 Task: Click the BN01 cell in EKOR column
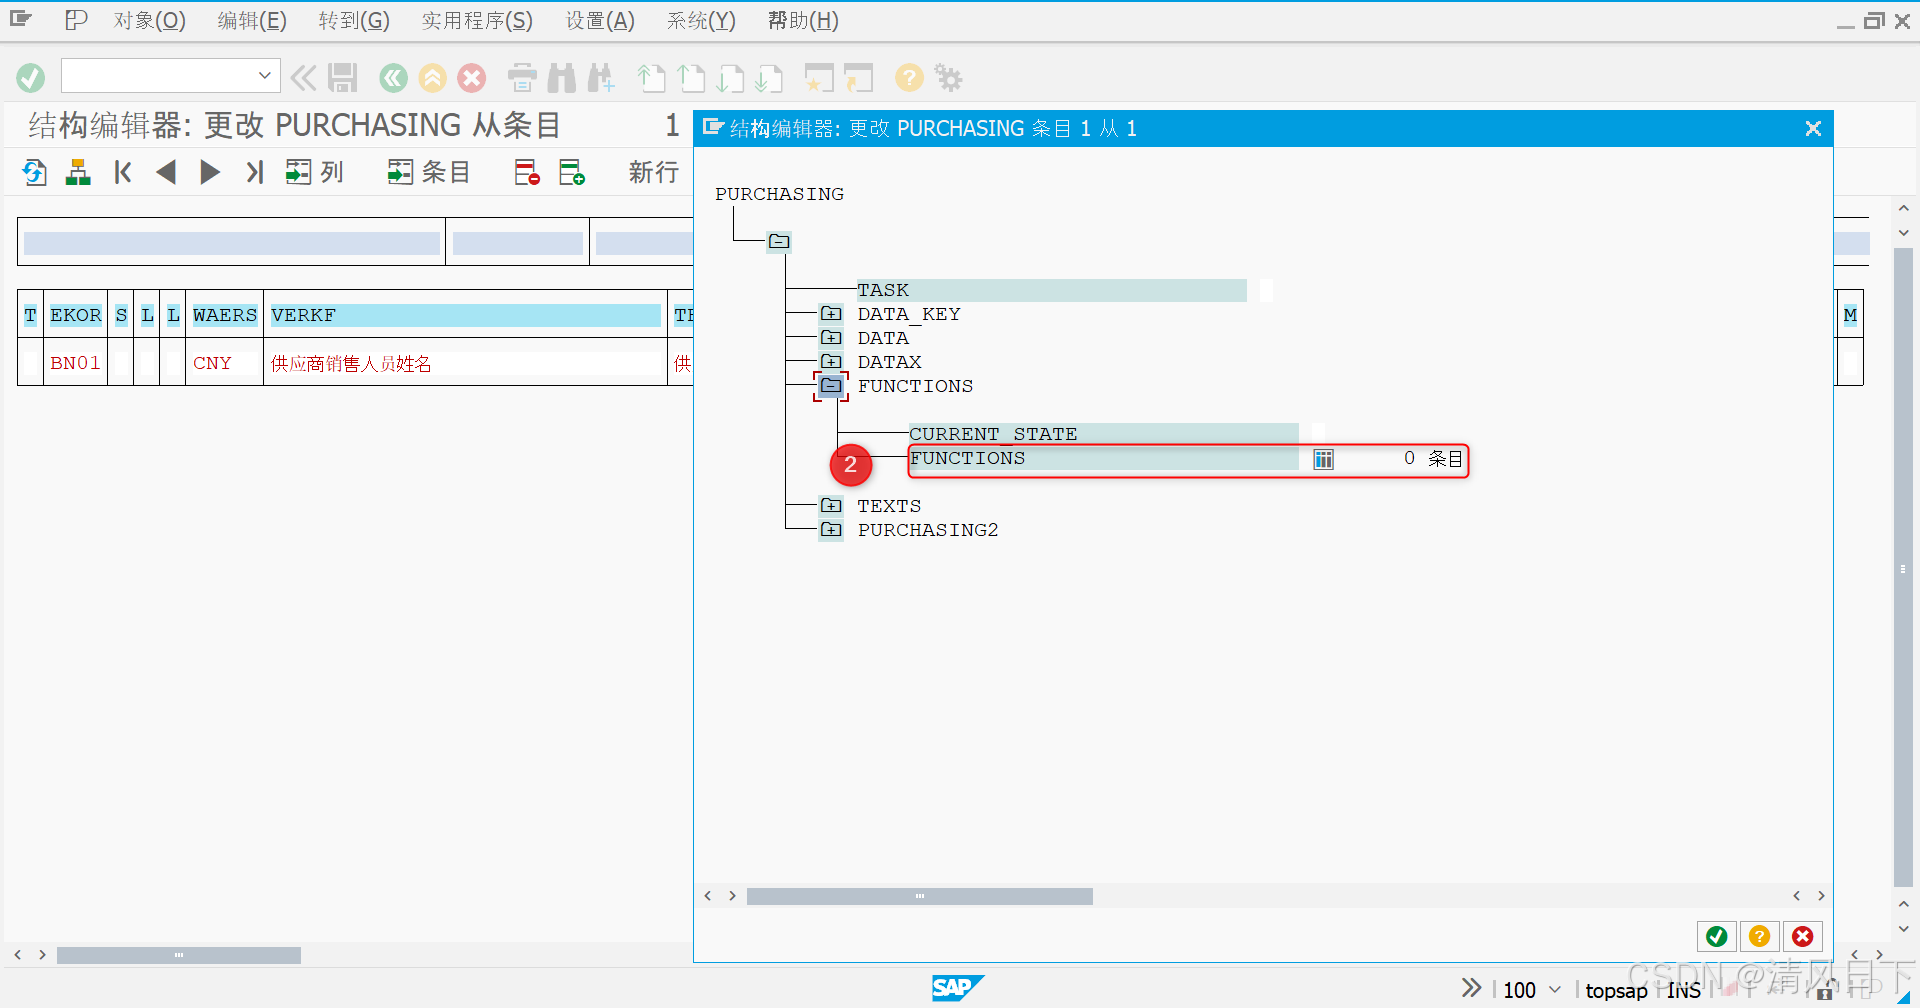[x=76, y=363]
